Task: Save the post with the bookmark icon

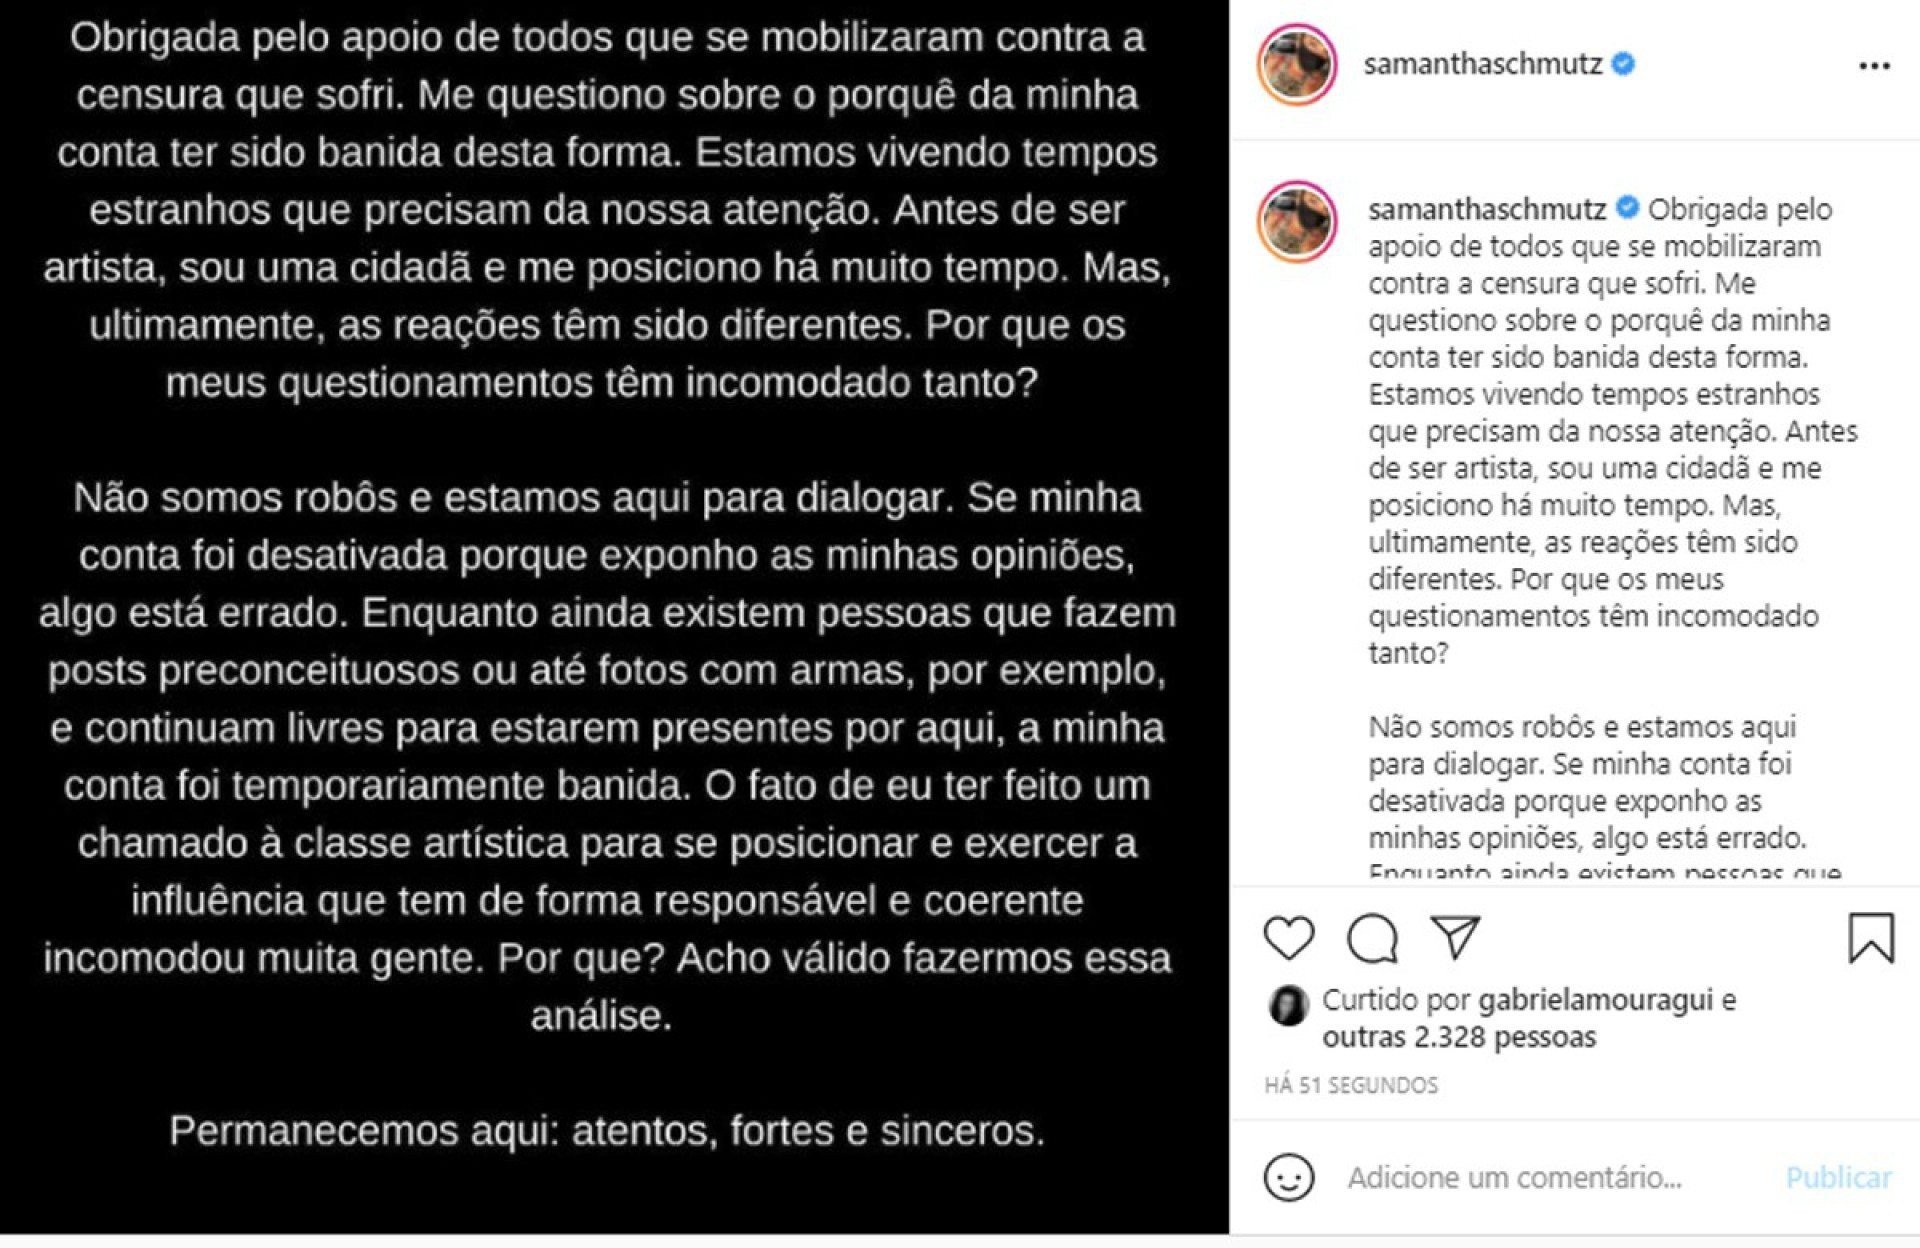Action: [1870, 938]
